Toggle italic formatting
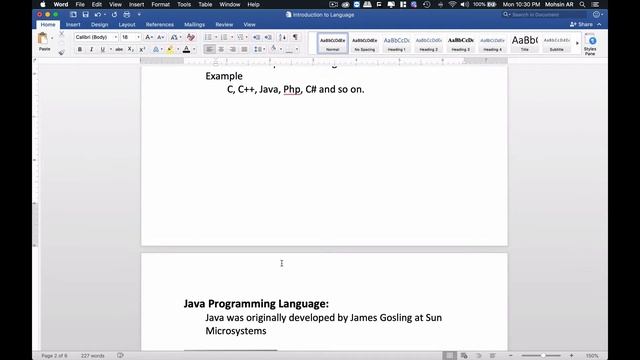The image size is (640, 360). coord(91,49)
